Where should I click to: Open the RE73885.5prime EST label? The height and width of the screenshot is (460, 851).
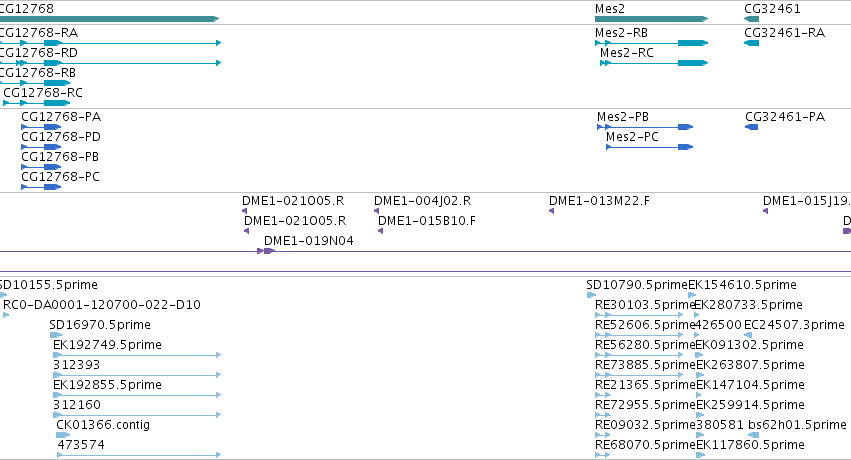645,365
